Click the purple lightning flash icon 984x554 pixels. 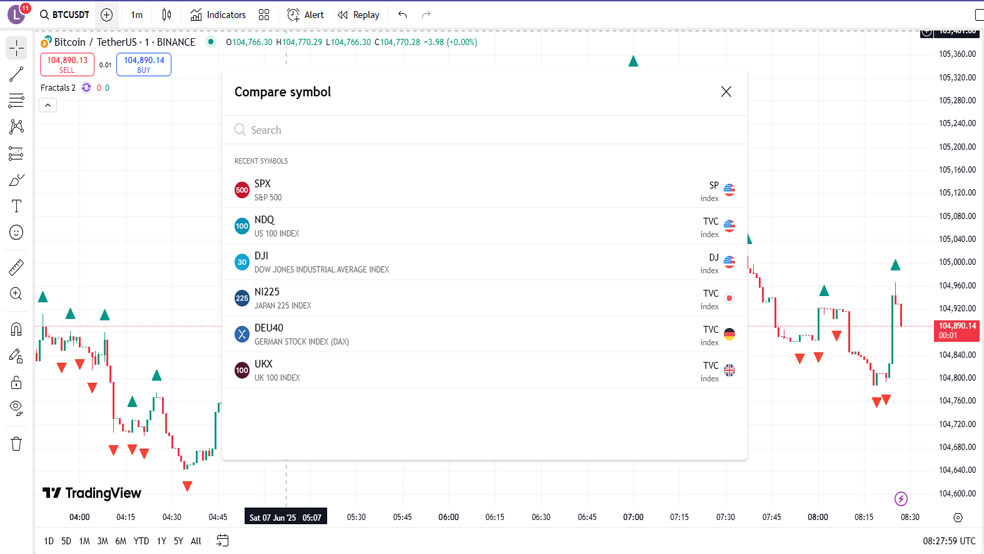click(901, 499)
